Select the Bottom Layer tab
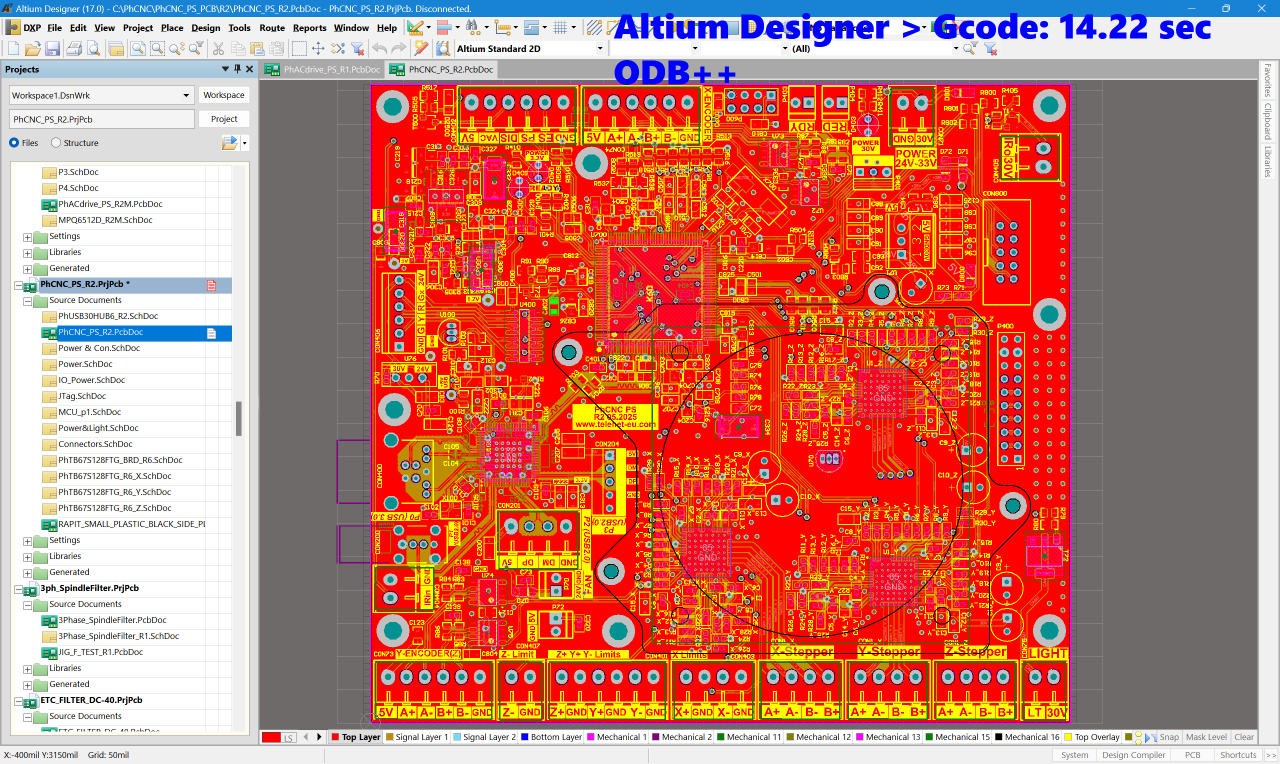Viewport: 1280px width, 764px height. (551, 737)
